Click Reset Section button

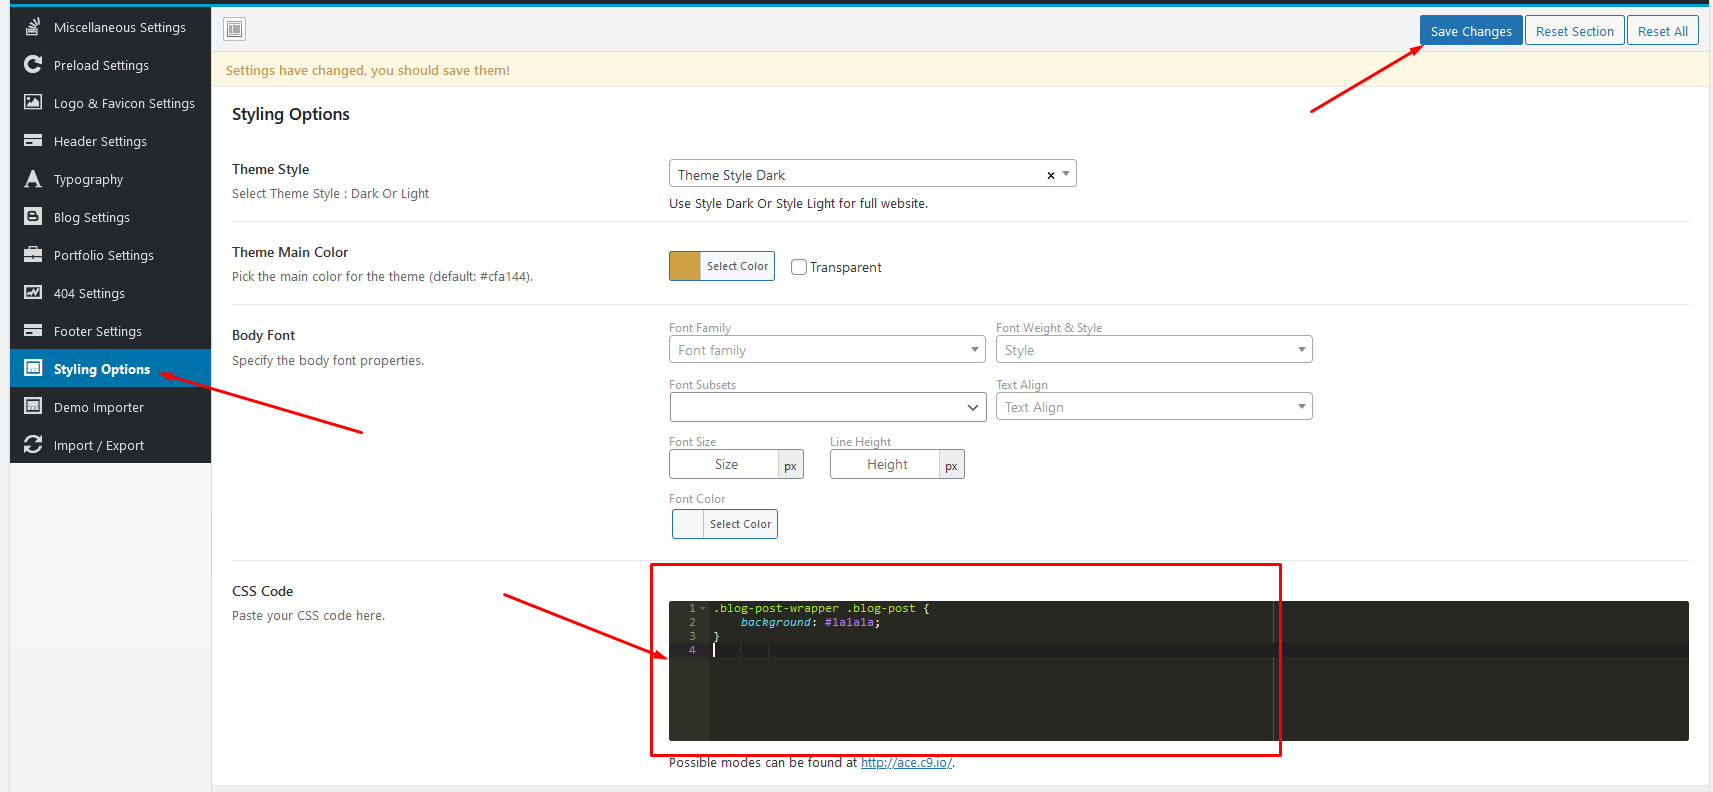(1574, 31)
